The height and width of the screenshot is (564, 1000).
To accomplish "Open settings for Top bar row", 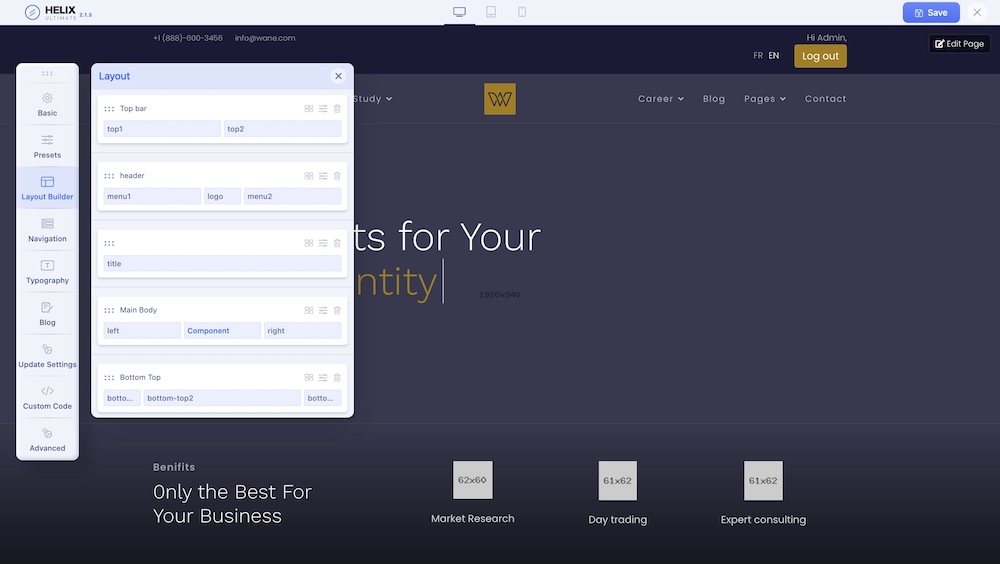I will click(x=323, y=108).
